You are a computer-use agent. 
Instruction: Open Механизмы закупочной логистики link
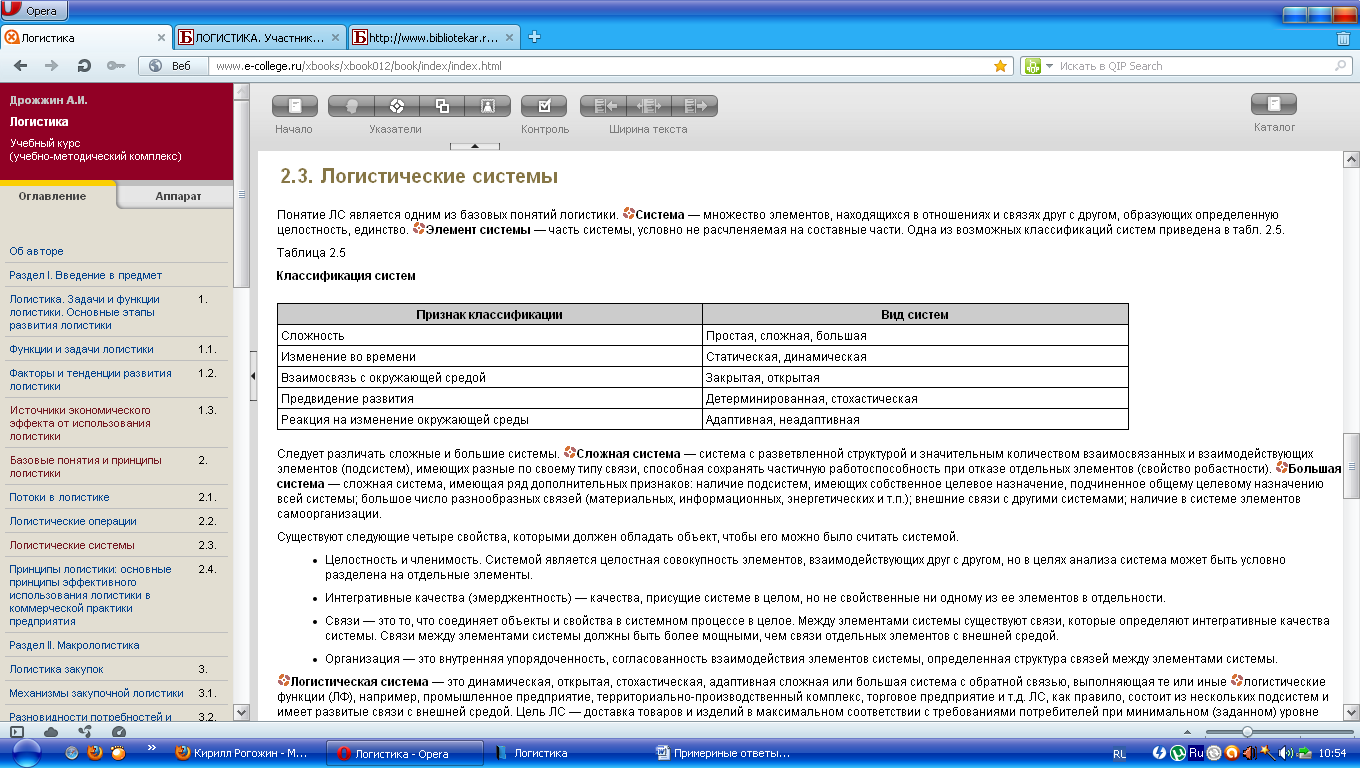point(96,693)
